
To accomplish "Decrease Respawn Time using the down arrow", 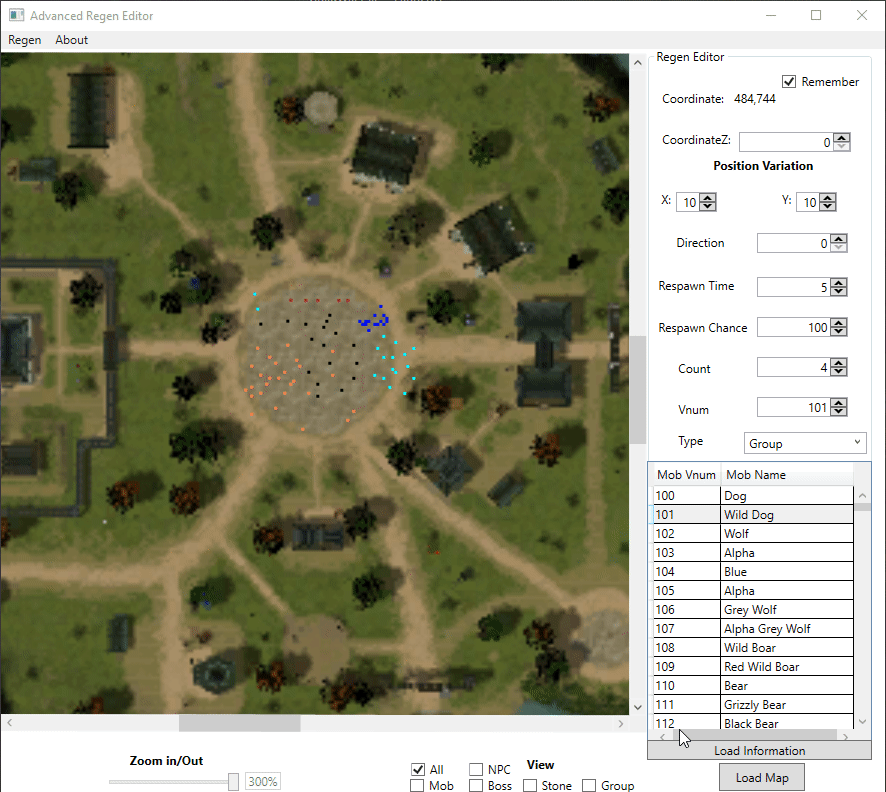I will pos(840,291).
